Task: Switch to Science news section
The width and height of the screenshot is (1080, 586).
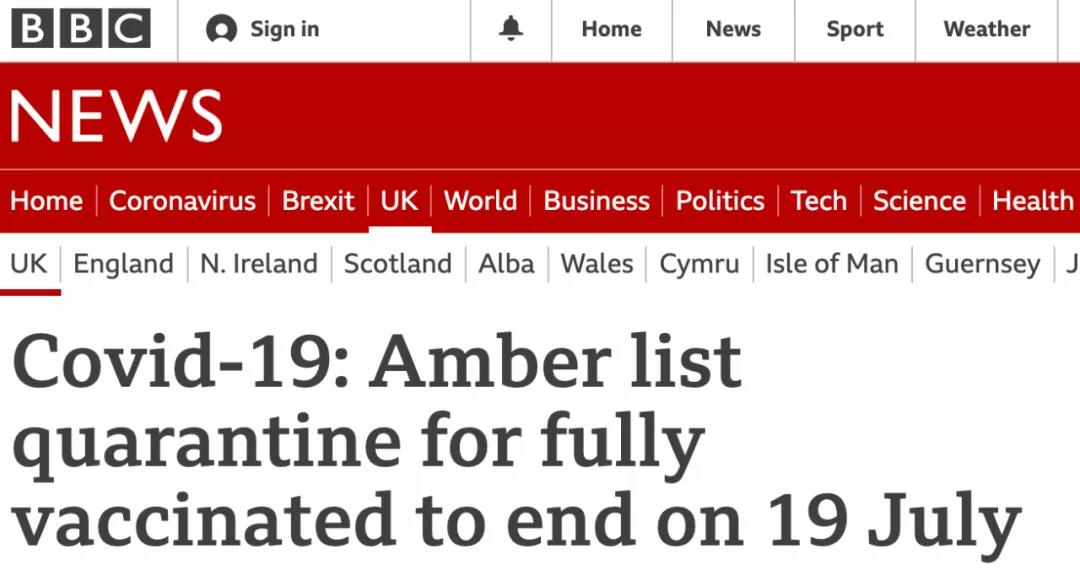Action: [x=919, y=201]
